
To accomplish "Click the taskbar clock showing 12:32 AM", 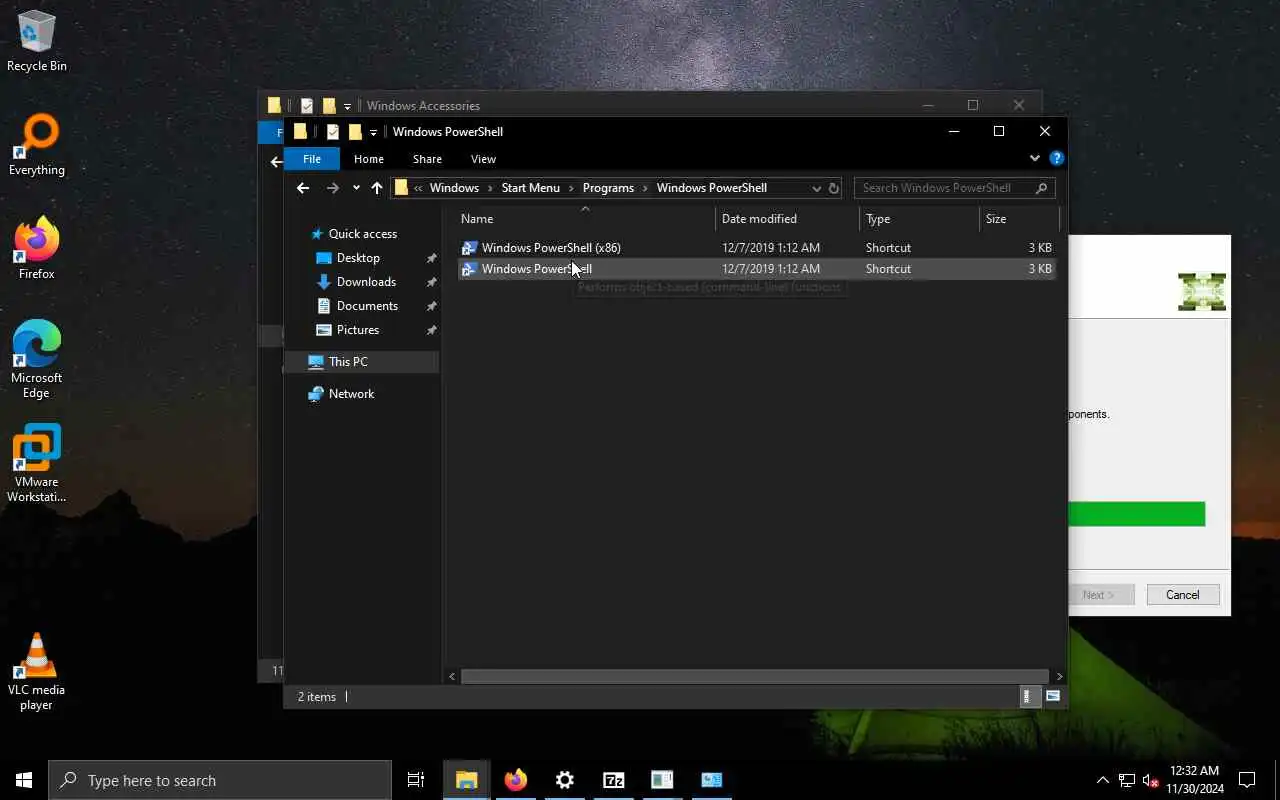I will (1194, 780).
